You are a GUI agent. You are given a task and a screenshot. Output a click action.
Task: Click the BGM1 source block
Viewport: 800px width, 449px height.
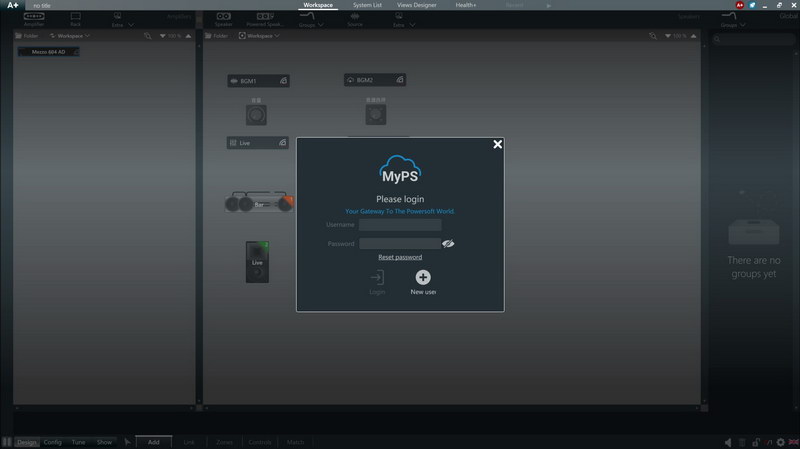point(258,80)
